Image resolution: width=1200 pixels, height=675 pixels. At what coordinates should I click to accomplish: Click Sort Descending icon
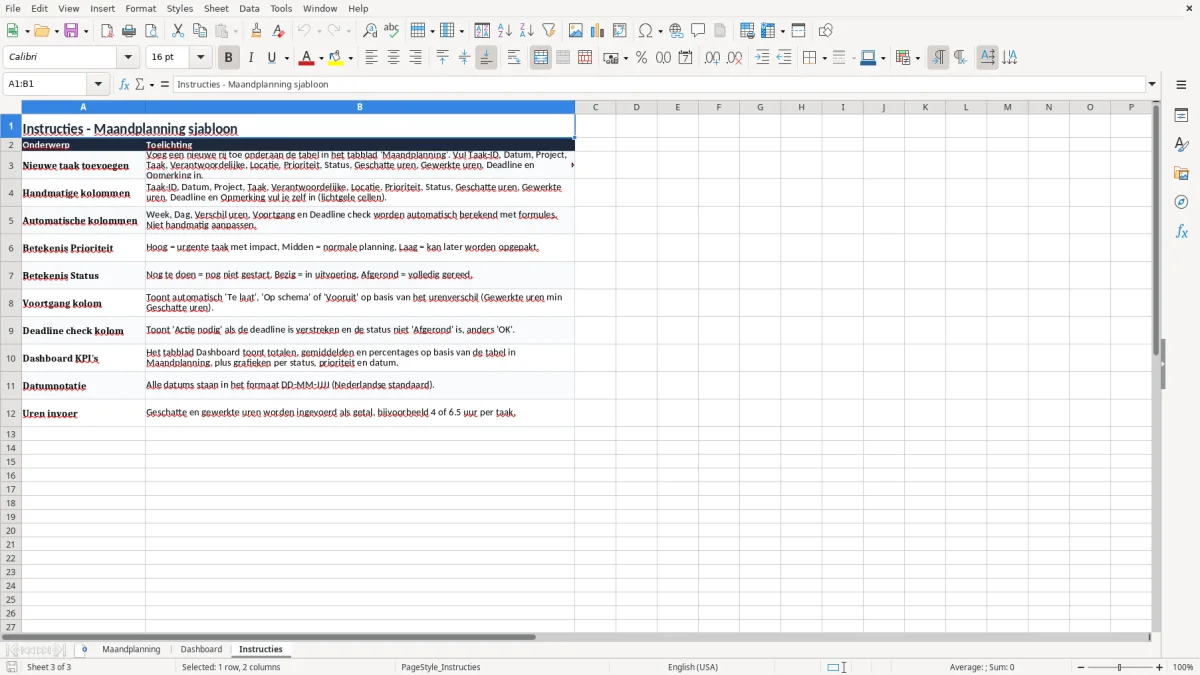click(x=527, y=31)
